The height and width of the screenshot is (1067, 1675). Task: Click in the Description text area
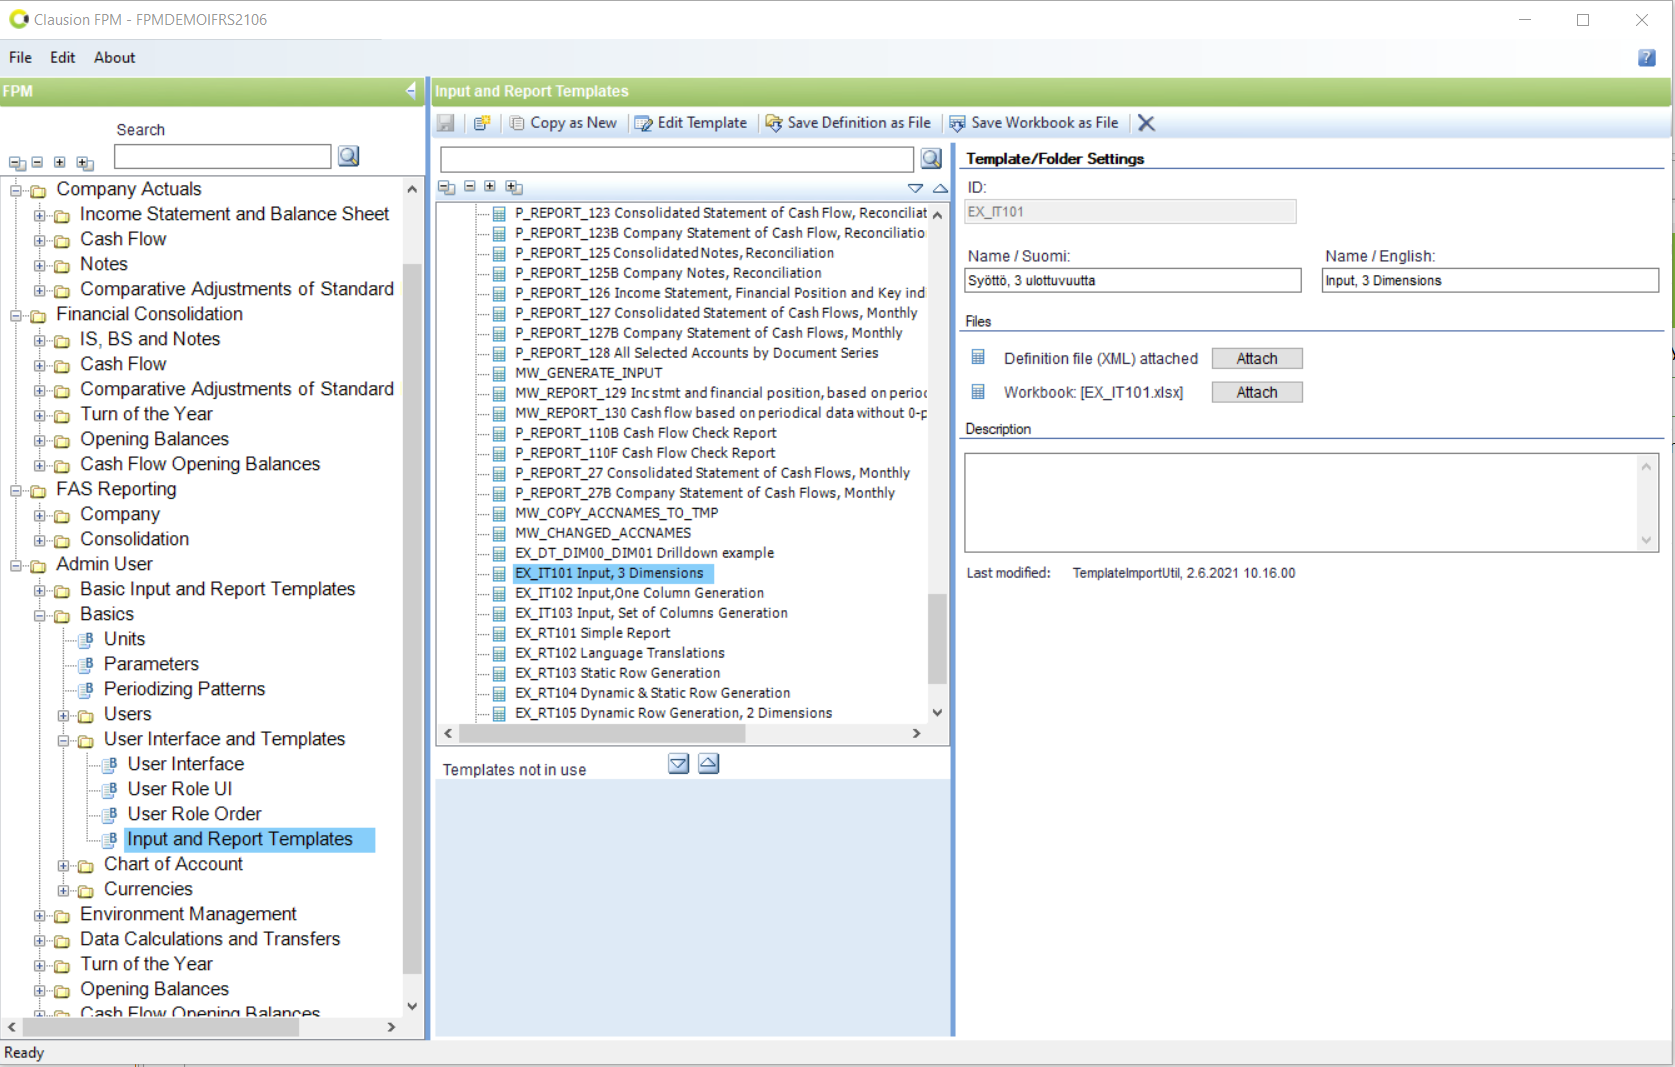[1301, 502]
